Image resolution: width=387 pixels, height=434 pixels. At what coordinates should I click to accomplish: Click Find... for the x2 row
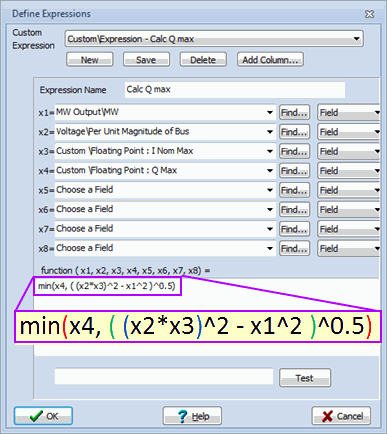(x=294, y=132)
